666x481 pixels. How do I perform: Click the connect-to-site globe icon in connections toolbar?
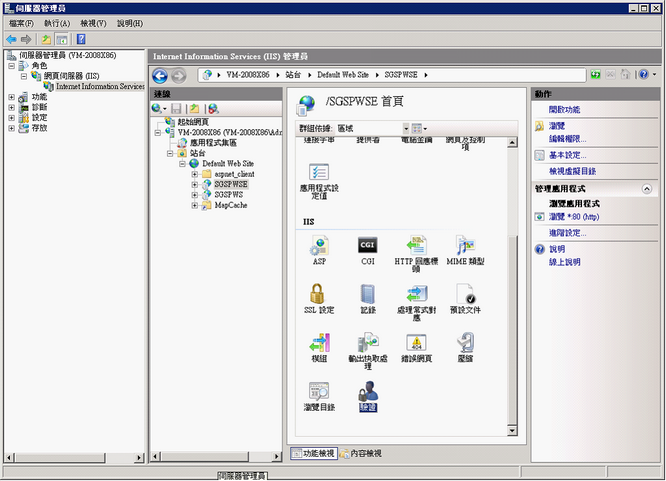213,109
